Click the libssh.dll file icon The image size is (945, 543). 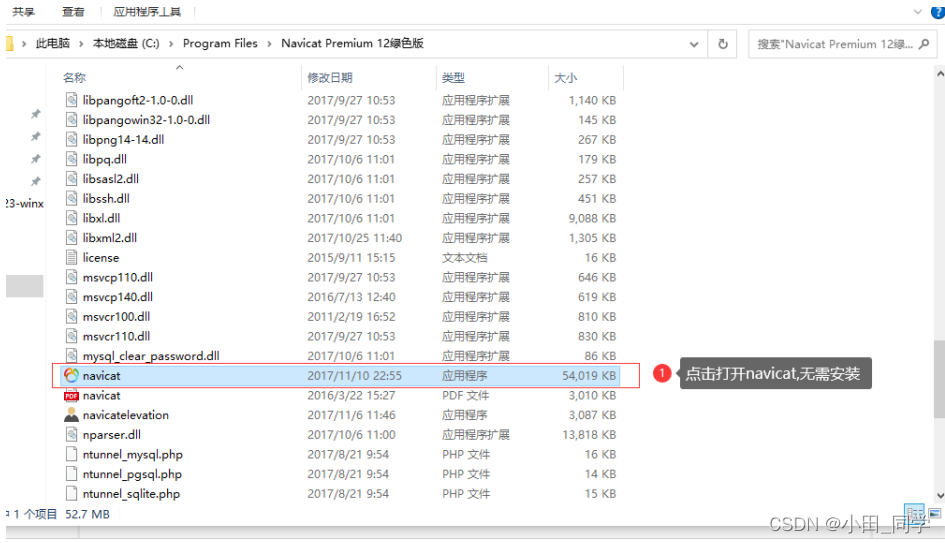[72, 198]
